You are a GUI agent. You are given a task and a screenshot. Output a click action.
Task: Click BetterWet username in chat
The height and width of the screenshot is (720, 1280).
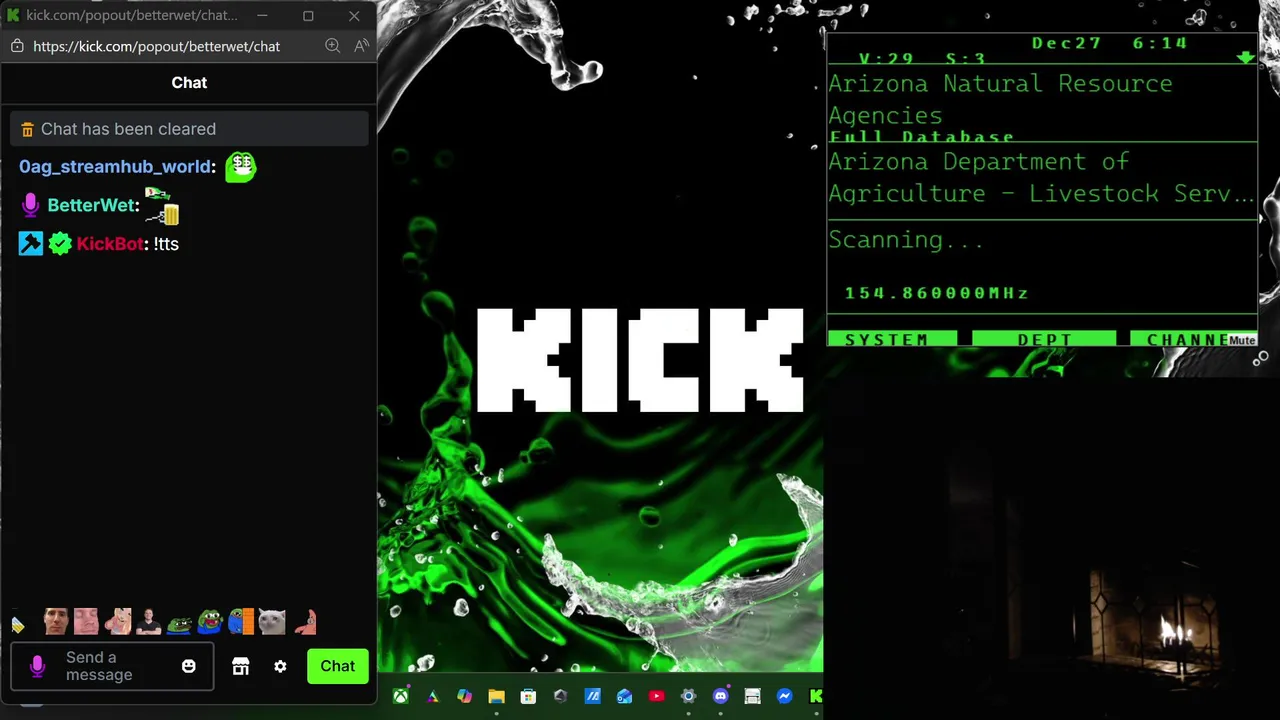click(x=91, y=205)
